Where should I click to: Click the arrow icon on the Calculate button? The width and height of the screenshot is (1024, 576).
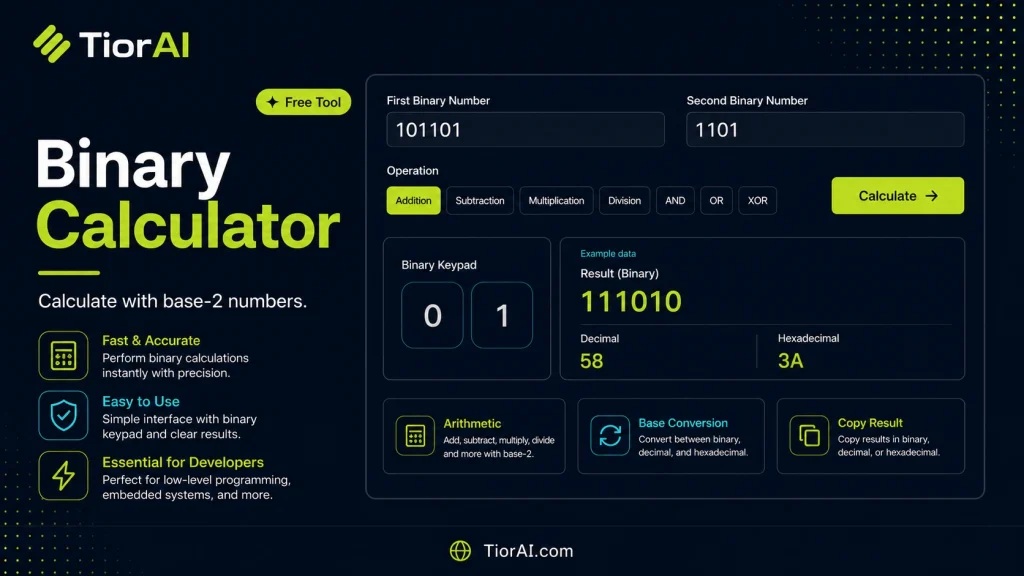932,196
